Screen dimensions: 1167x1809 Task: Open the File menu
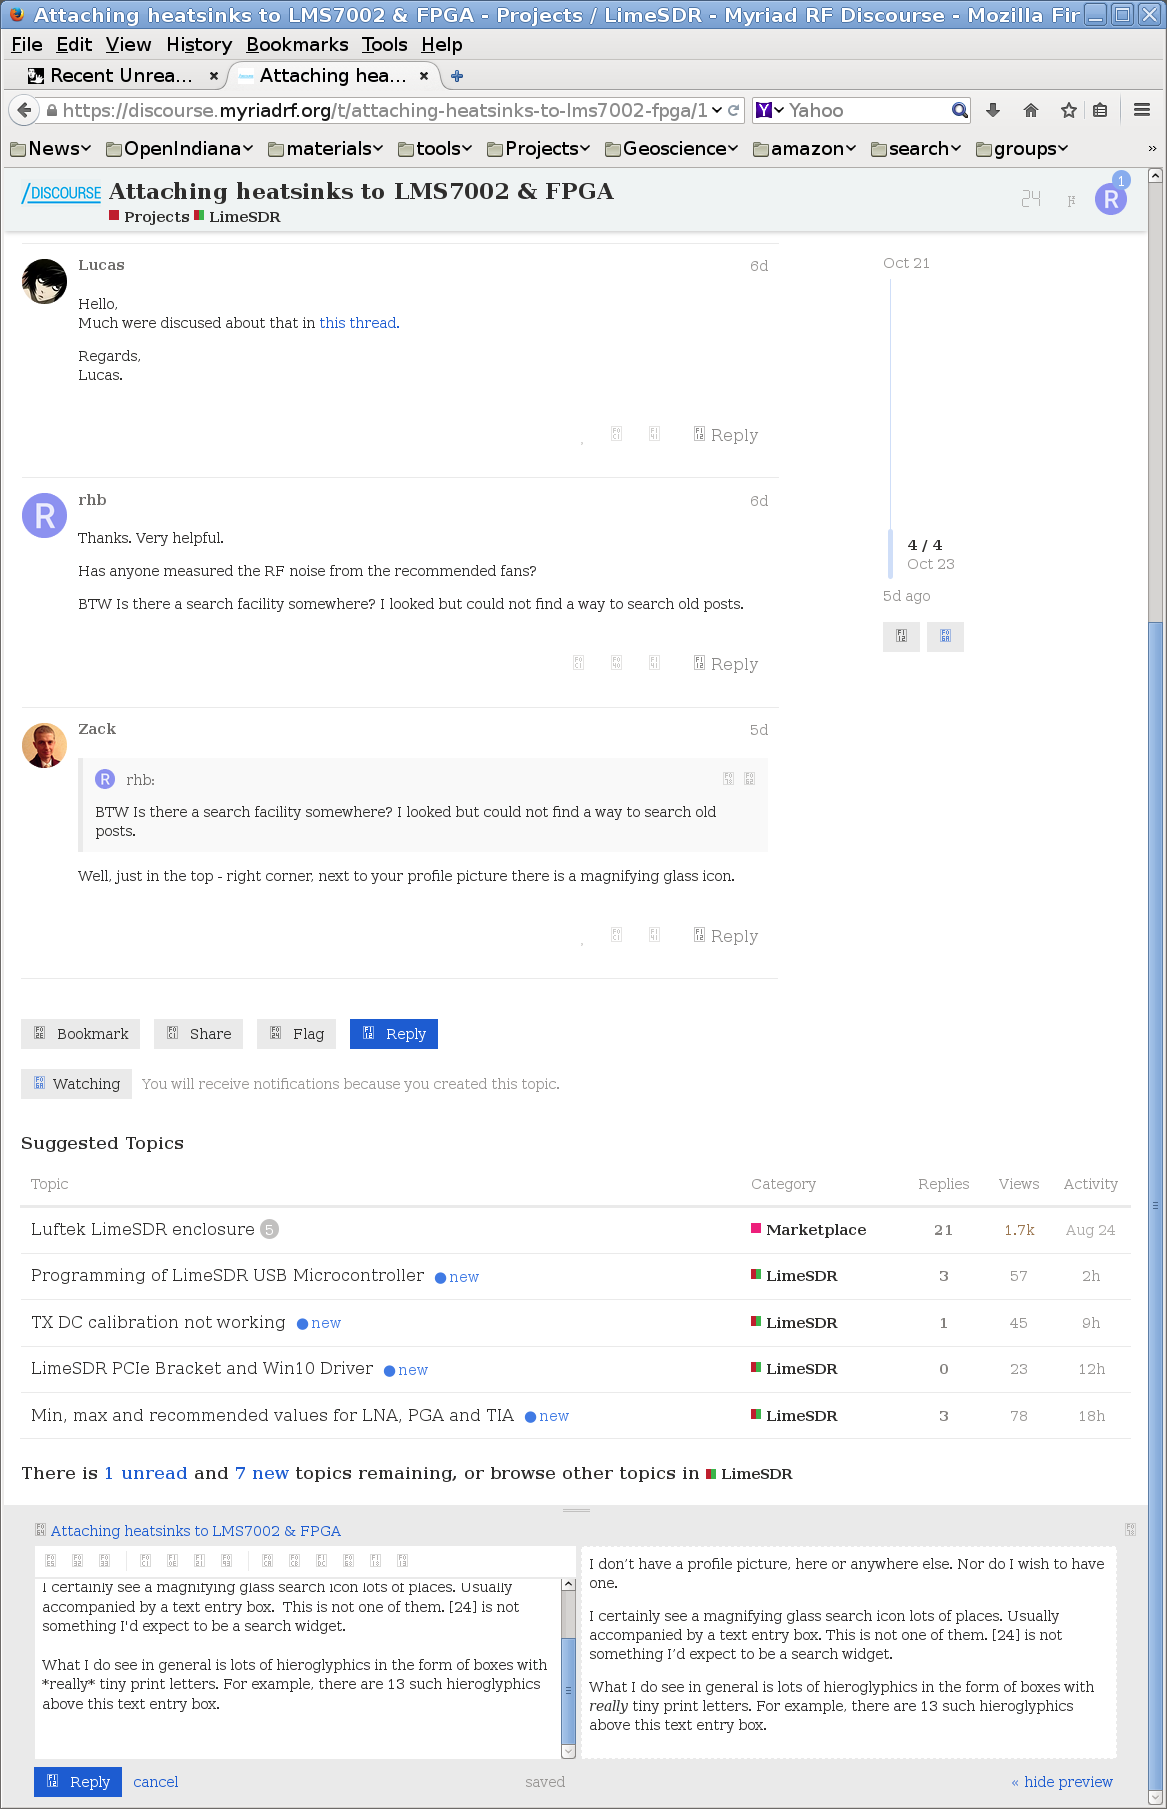pos(27,45)
